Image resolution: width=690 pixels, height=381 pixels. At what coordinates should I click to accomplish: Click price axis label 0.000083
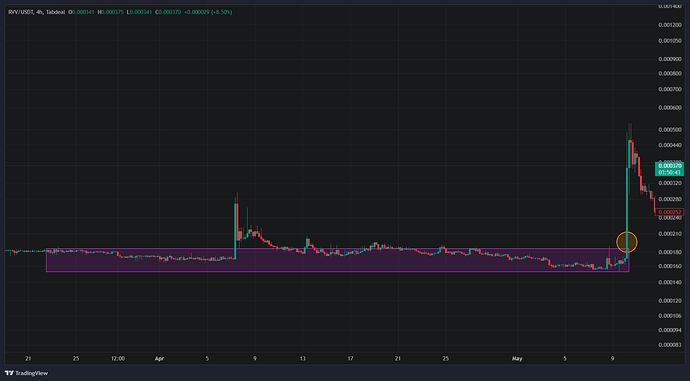tap(670, 345)
